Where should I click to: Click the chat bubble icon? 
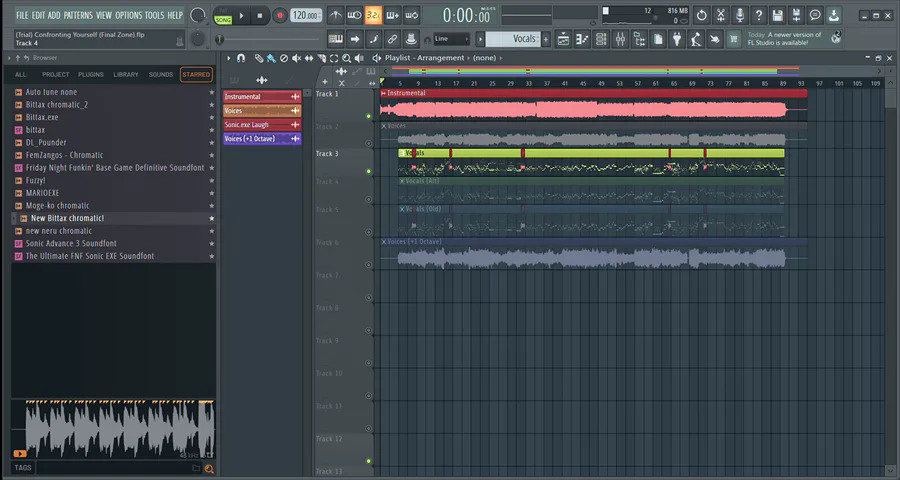(815, 16)
